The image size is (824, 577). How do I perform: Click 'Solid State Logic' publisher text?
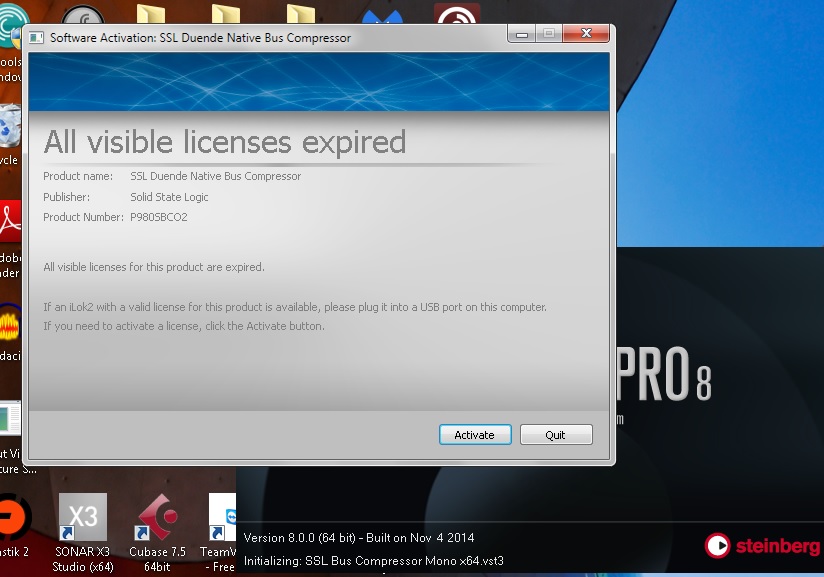click(x=169, y=197)
